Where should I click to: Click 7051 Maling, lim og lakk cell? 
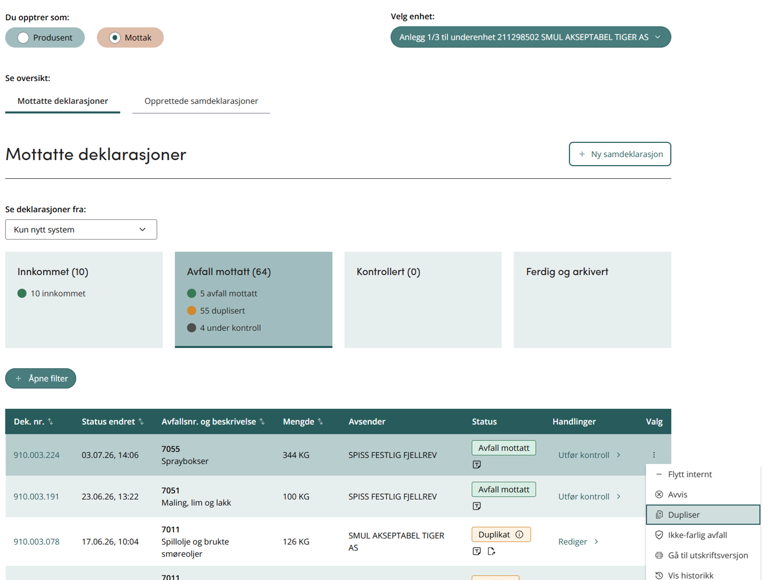pos(196,497)
